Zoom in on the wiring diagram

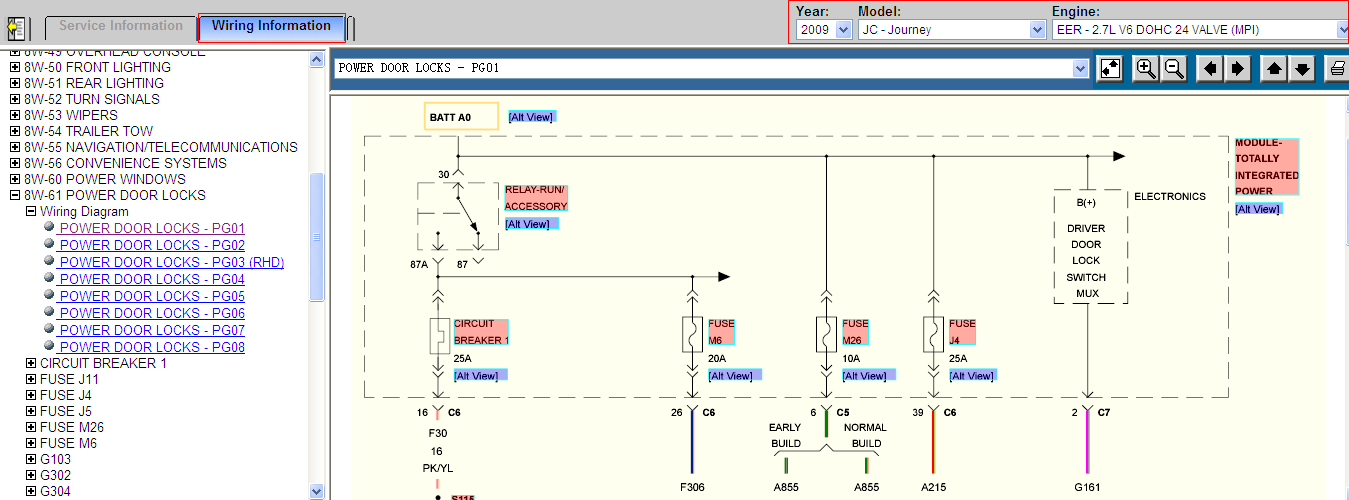(x=1146, y=69)
